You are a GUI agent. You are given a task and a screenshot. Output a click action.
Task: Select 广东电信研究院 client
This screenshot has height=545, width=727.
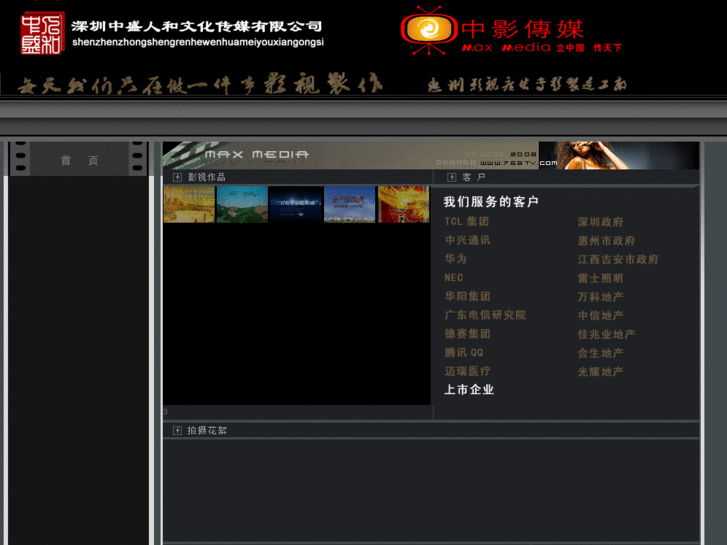pyautogui.click(x=485, y=315)
